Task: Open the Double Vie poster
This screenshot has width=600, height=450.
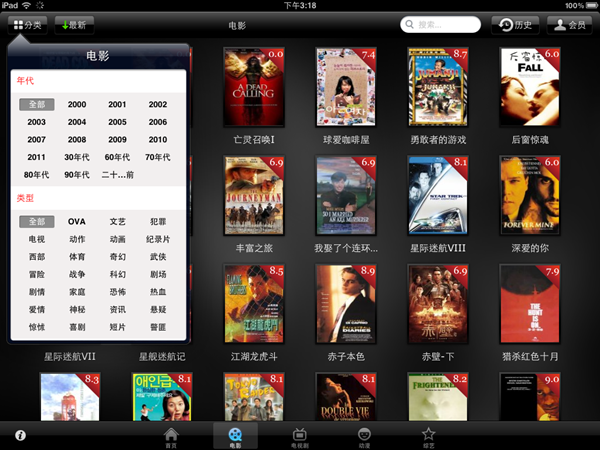Action: (x=346, y=397)
